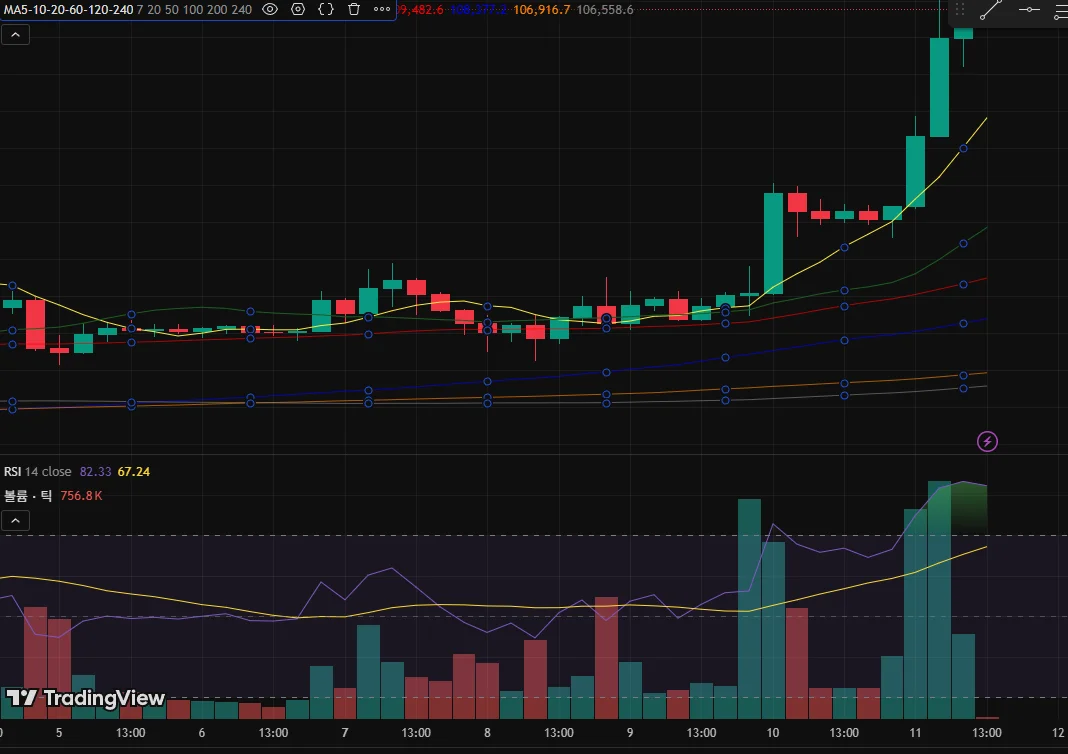The image size is (1068, 754).
Task: Click the lightning bolt icon on chart
Action: coord(987,441)
